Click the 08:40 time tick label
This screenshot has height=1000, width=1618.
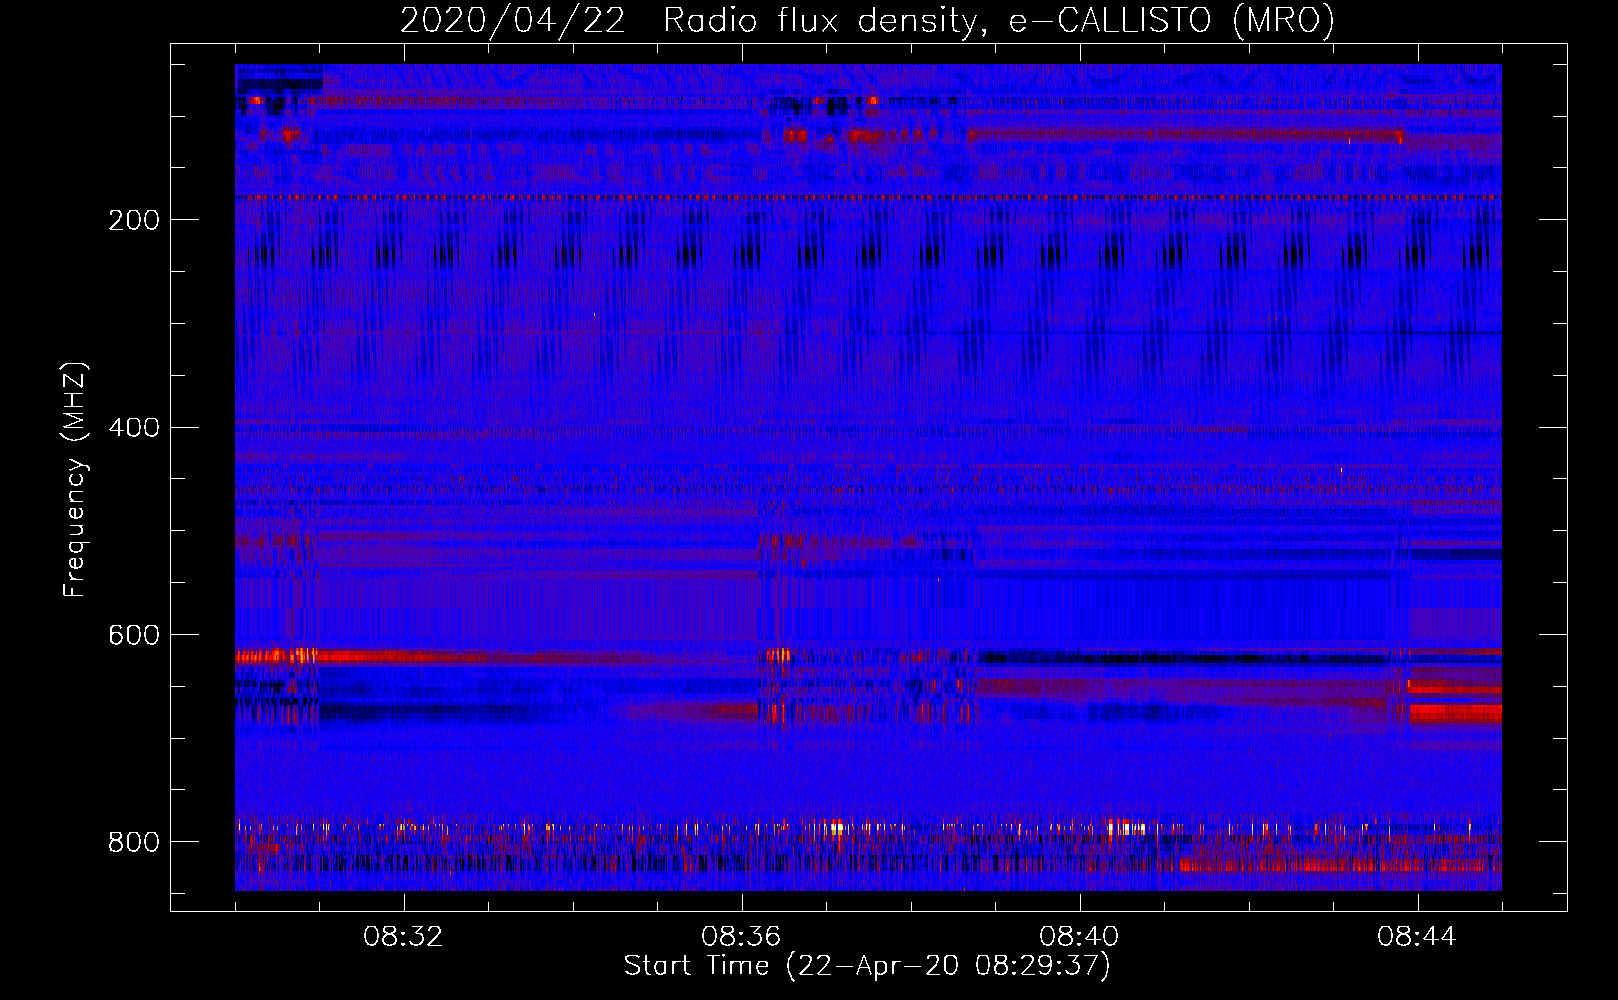[x=1079, y=937]
